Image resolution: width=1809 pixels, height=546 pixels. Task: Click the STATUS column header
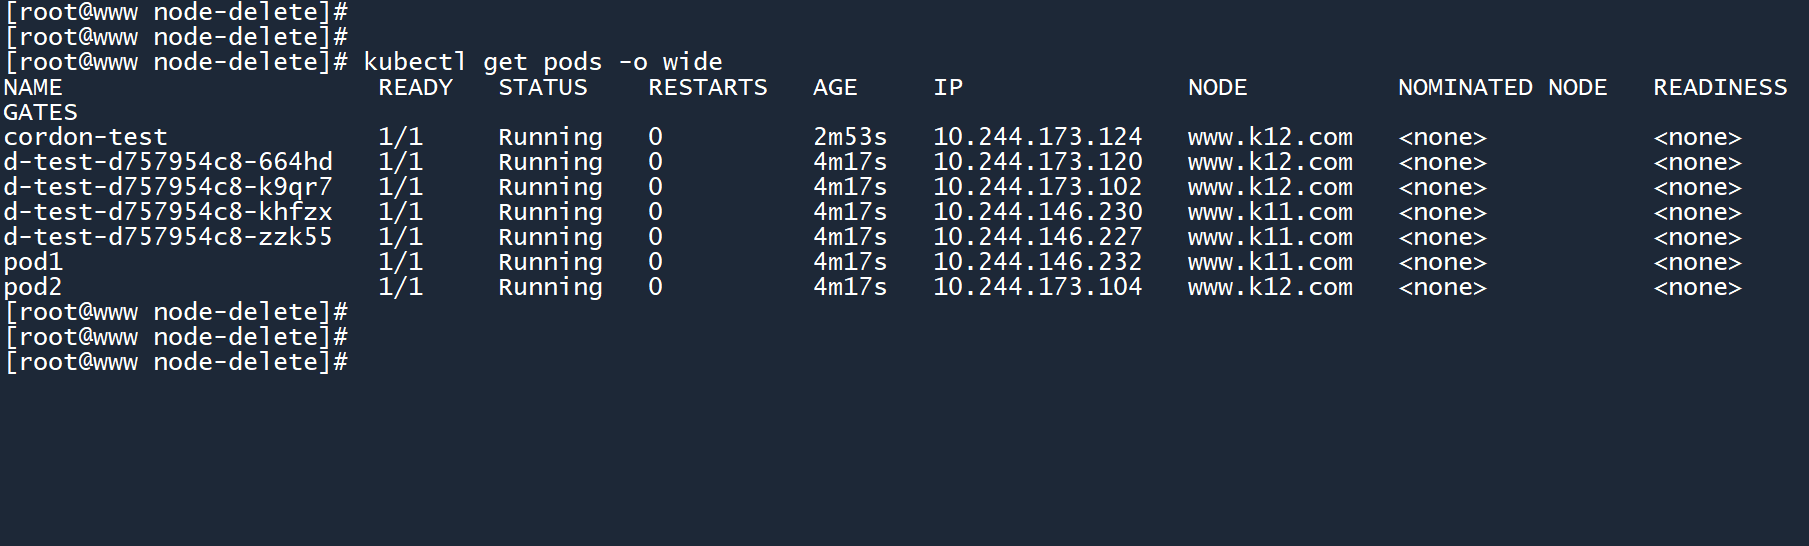click(543, 88)
